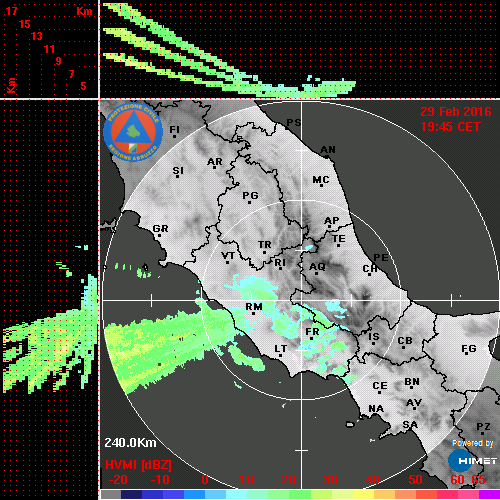Click the "240.0Km" range label

coord(130,443)
